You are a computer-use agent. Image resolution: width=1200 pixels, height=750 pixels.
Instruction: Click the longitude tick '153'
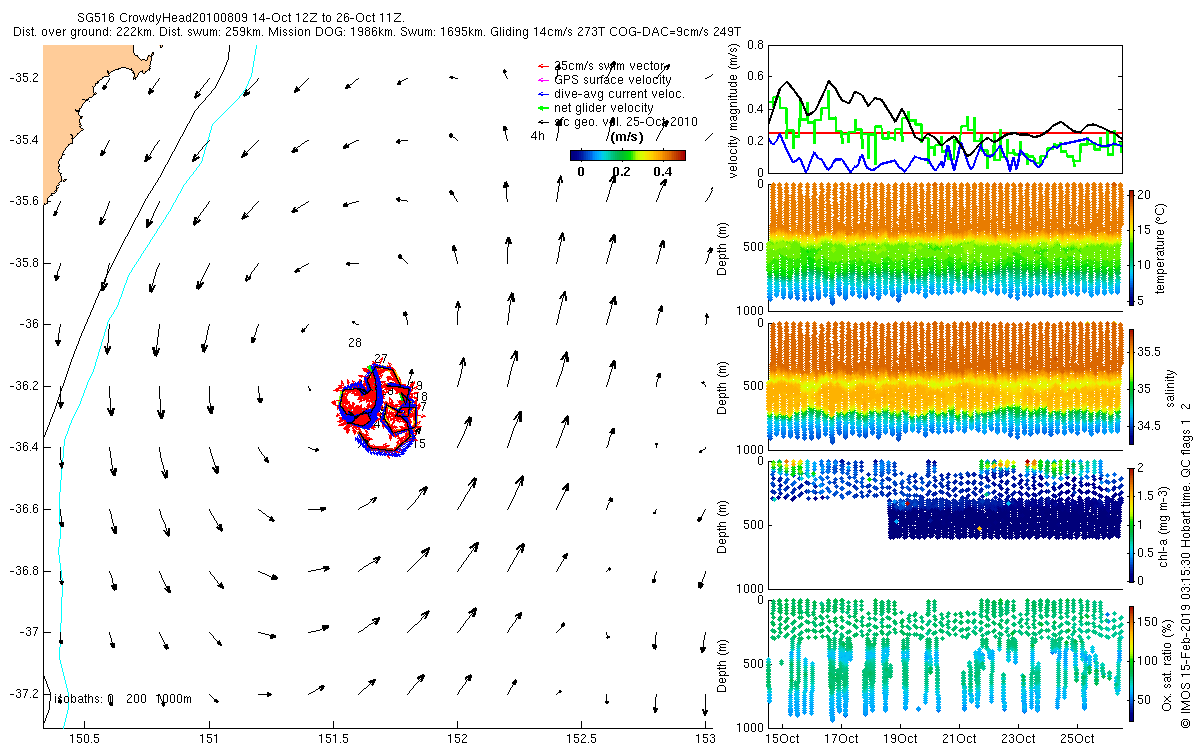tap(705, 739)
